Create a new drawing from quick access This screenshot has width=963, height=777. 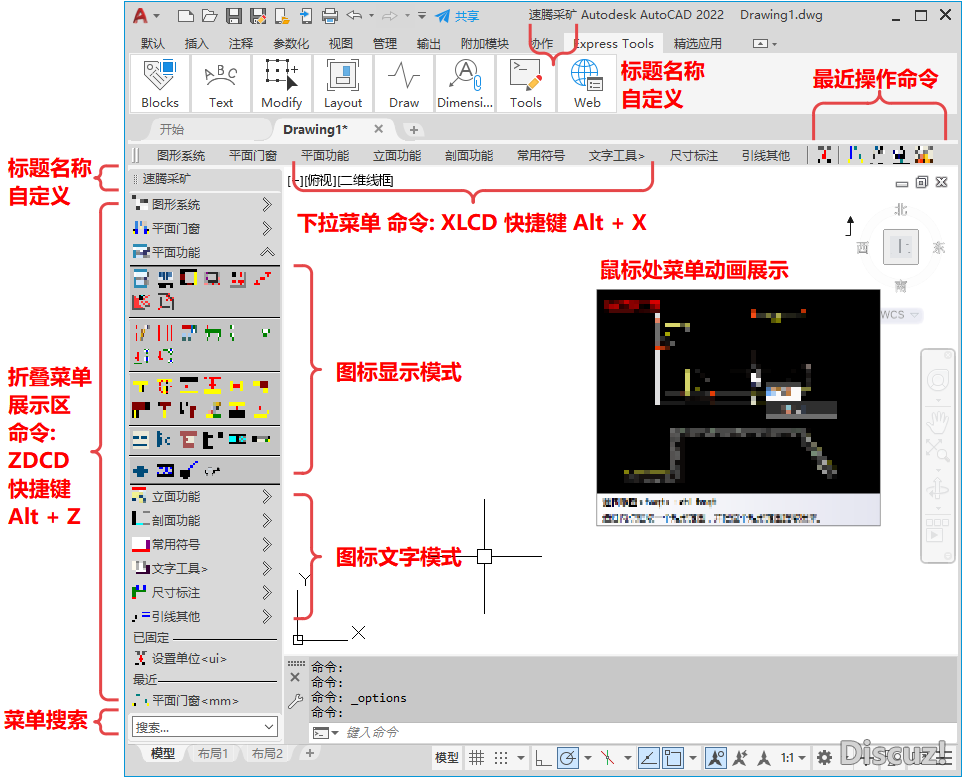tap(185, 16)
